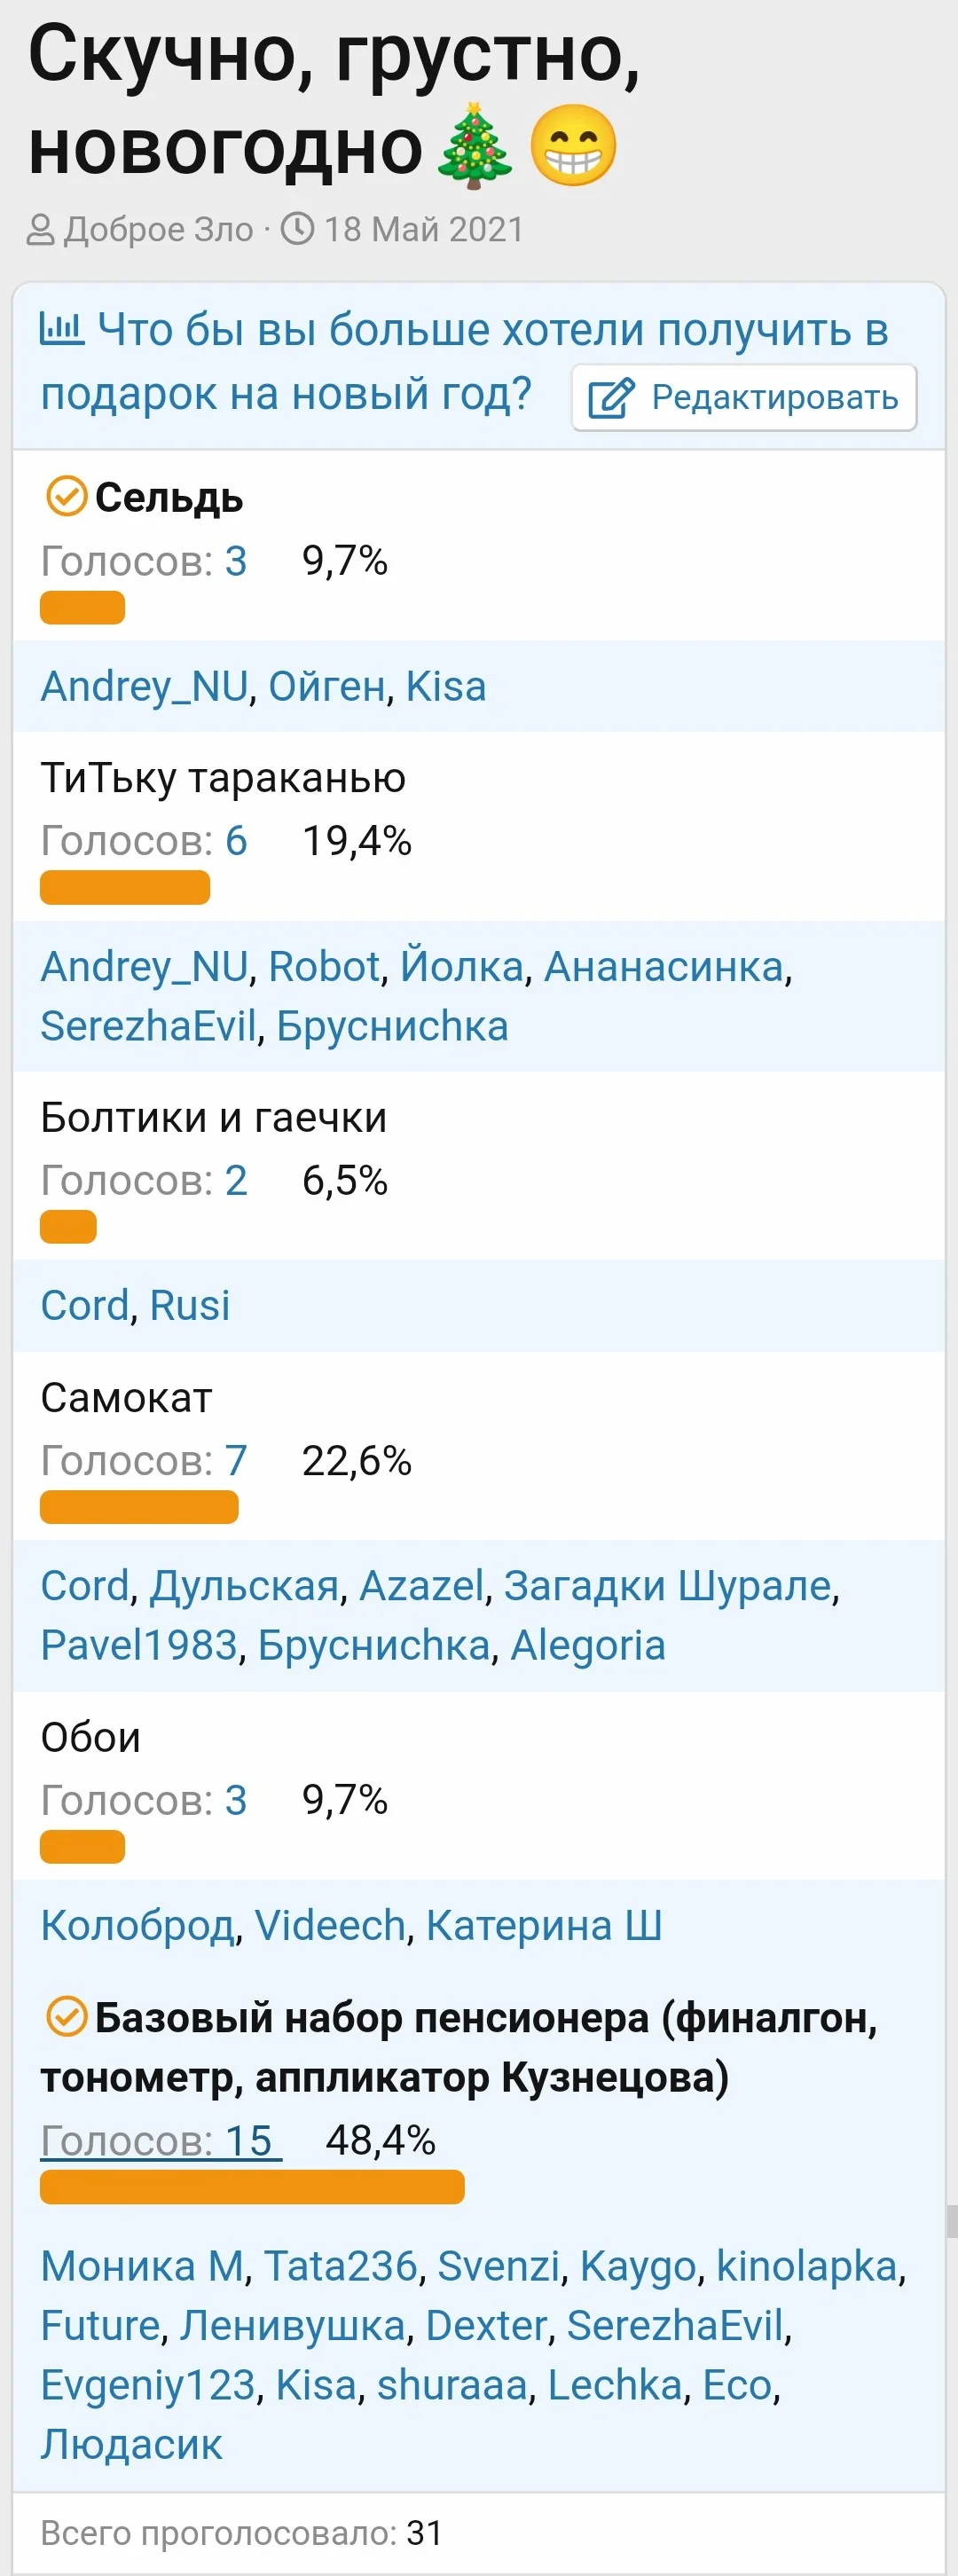
Task: Select the Болтики и гаечки option
Action: [213, 1117]
